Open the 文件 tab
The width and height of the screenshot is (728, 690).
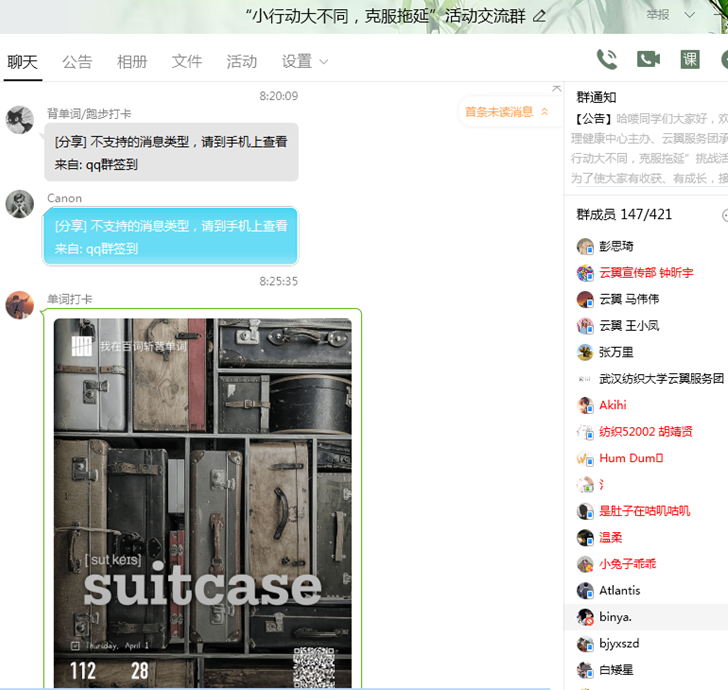click(x=187, y=61)
